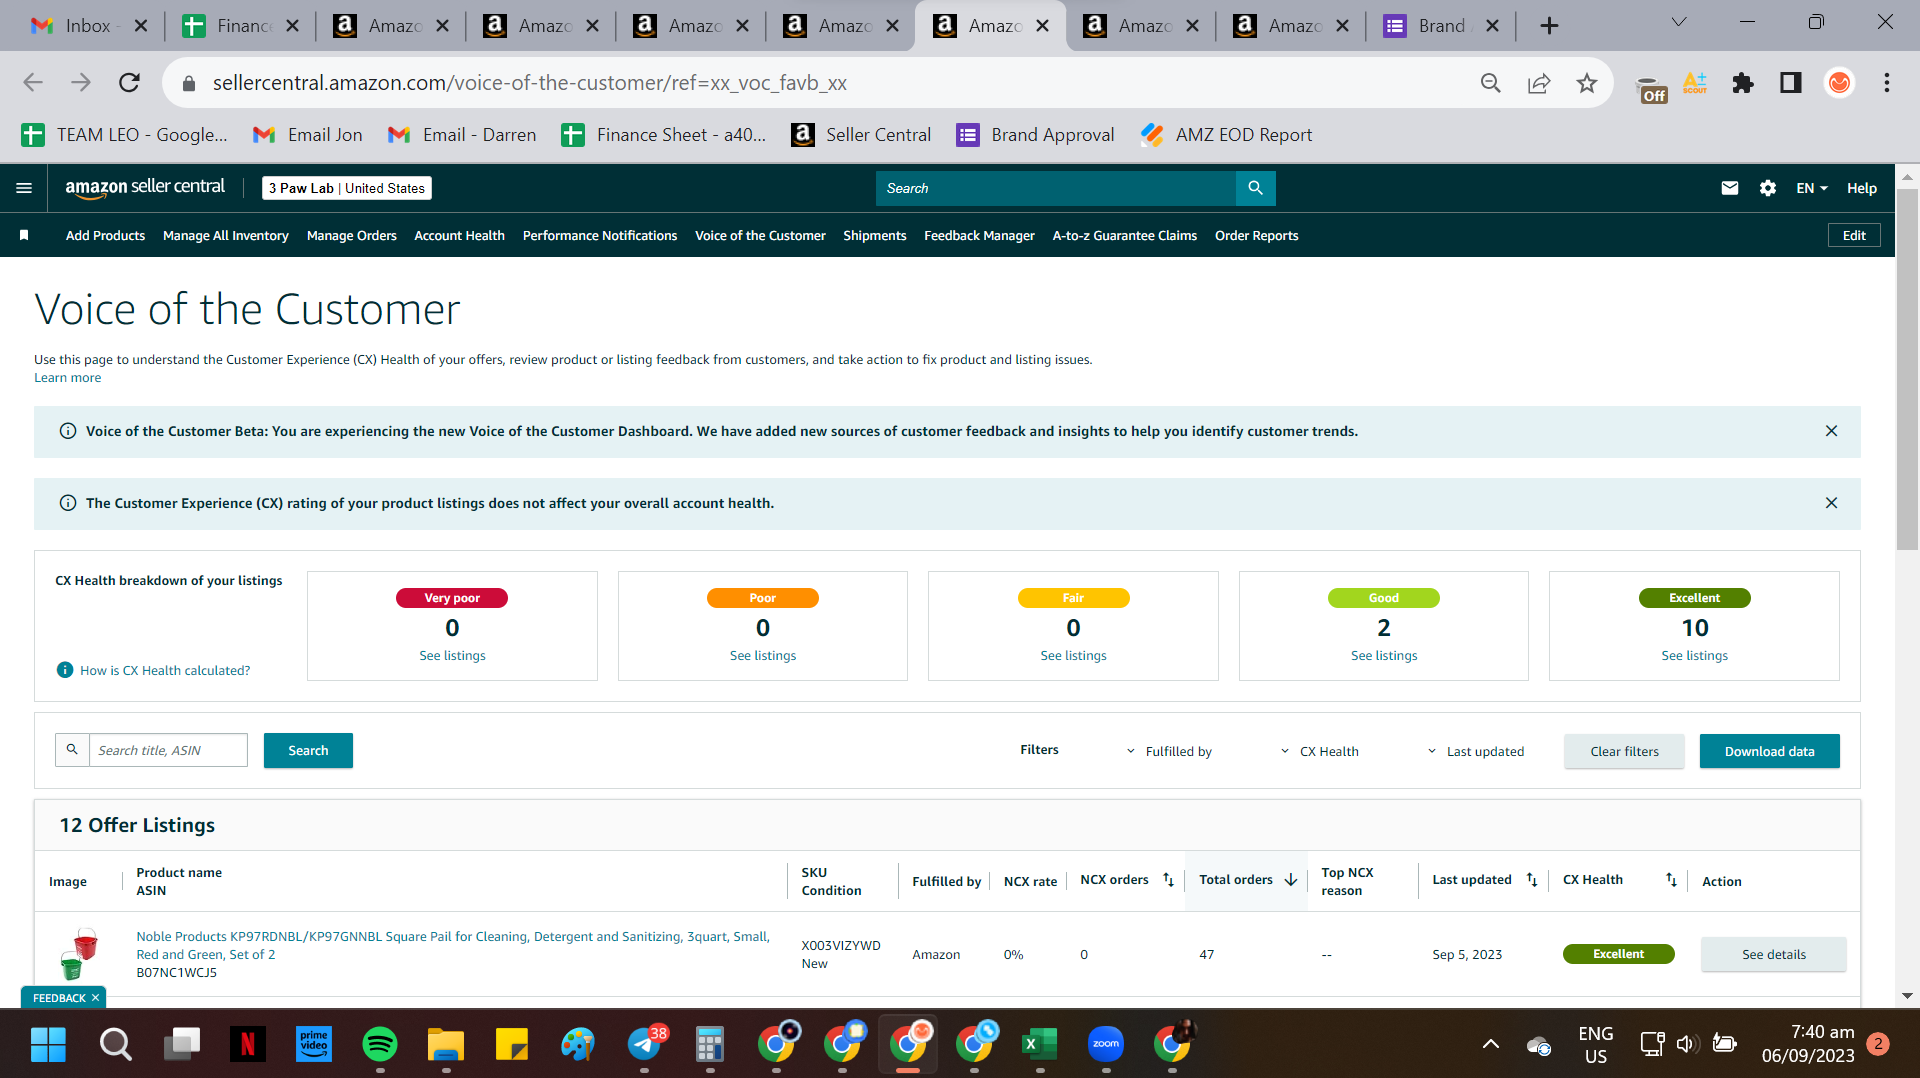See listings under Excellent rating
Screen dimensions: 1920x1078
coord(1694,655)
